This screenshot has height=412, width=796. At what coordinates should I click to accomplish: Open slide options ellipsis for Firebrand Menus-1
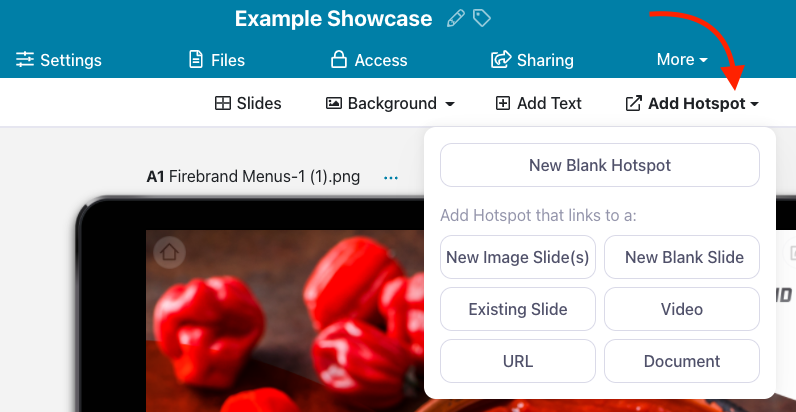[x=391, y=178]
